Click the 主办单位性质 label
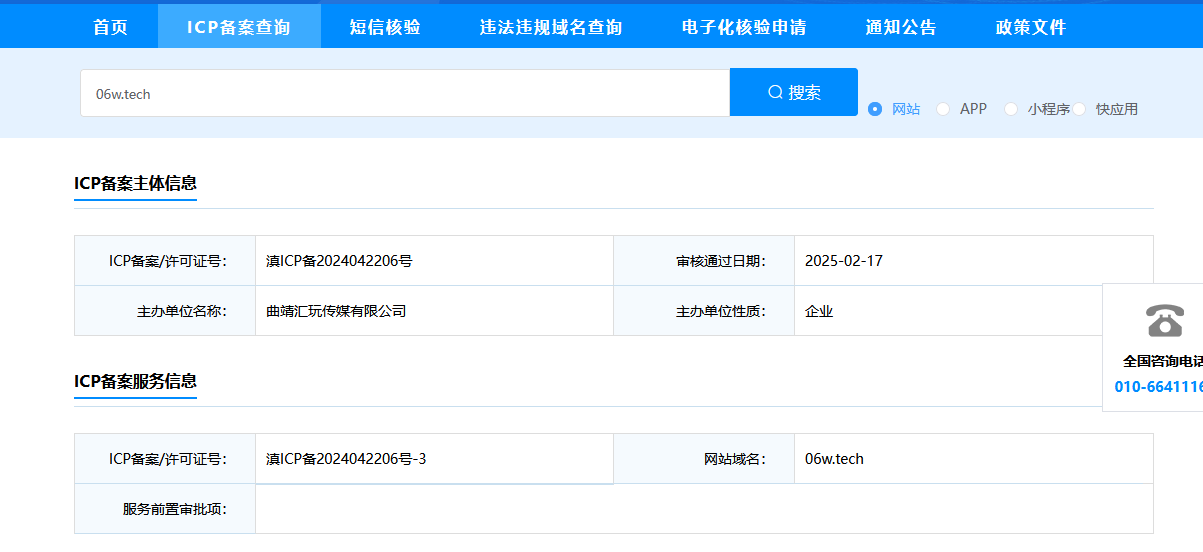This screenshot has width=1203, height=552. 721,311
